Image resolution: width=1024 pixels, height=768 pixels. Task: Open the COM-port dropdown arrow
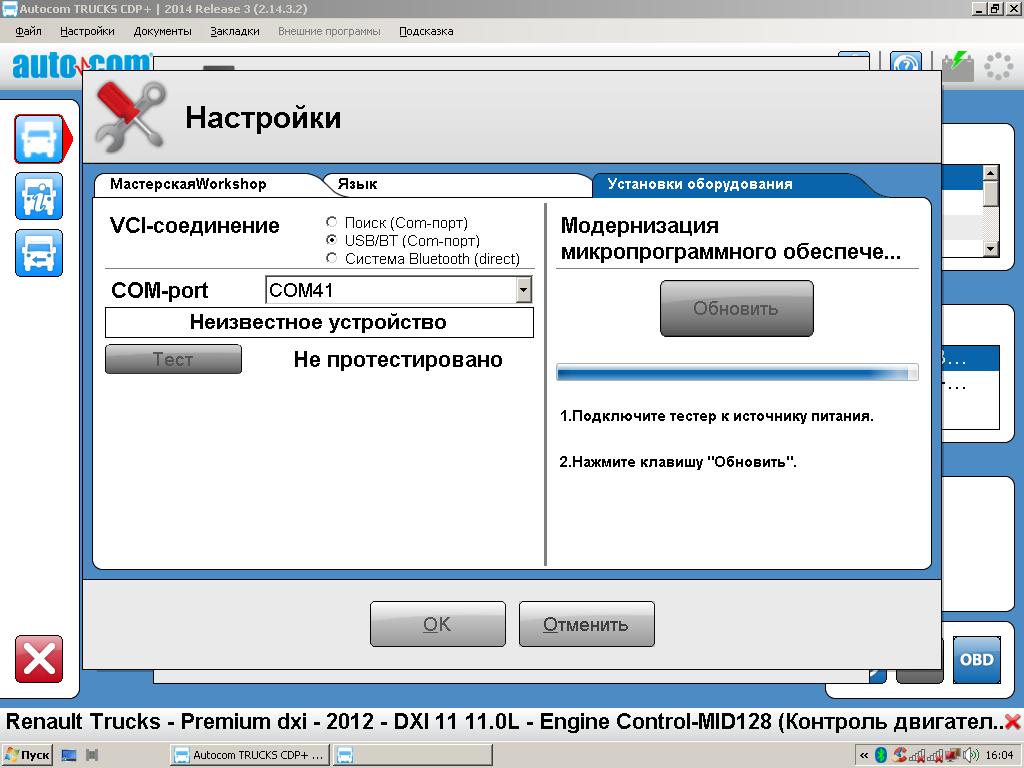[523, 290]
